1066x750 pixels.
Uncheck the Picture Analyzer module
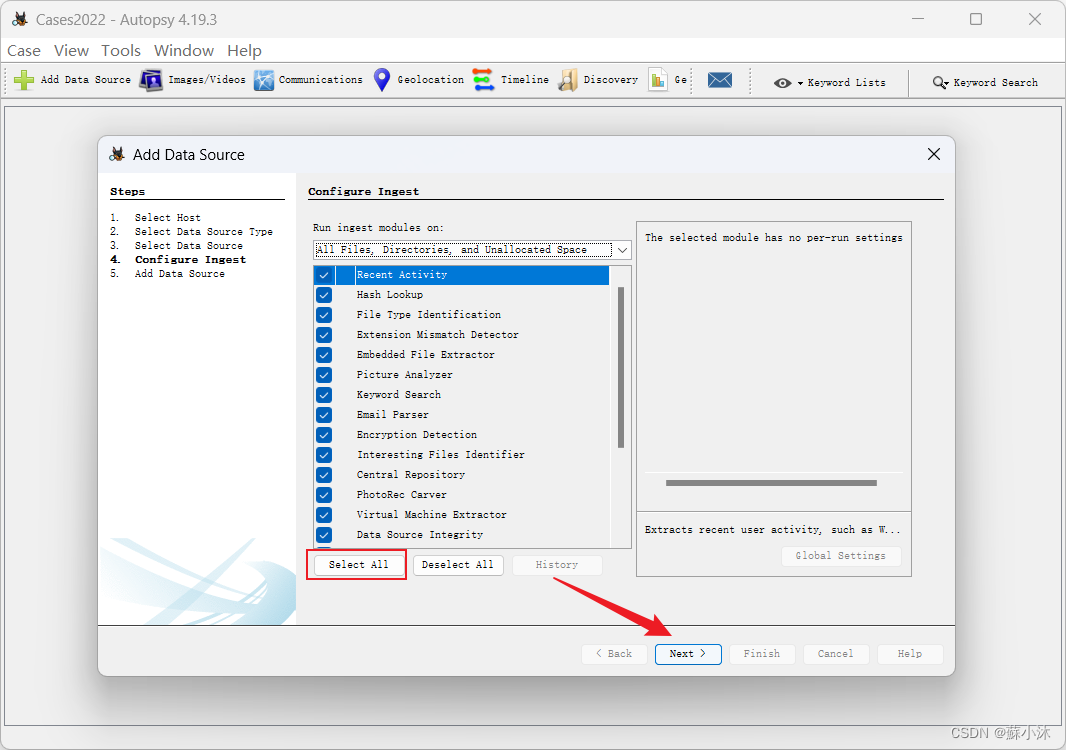point(324,375)
